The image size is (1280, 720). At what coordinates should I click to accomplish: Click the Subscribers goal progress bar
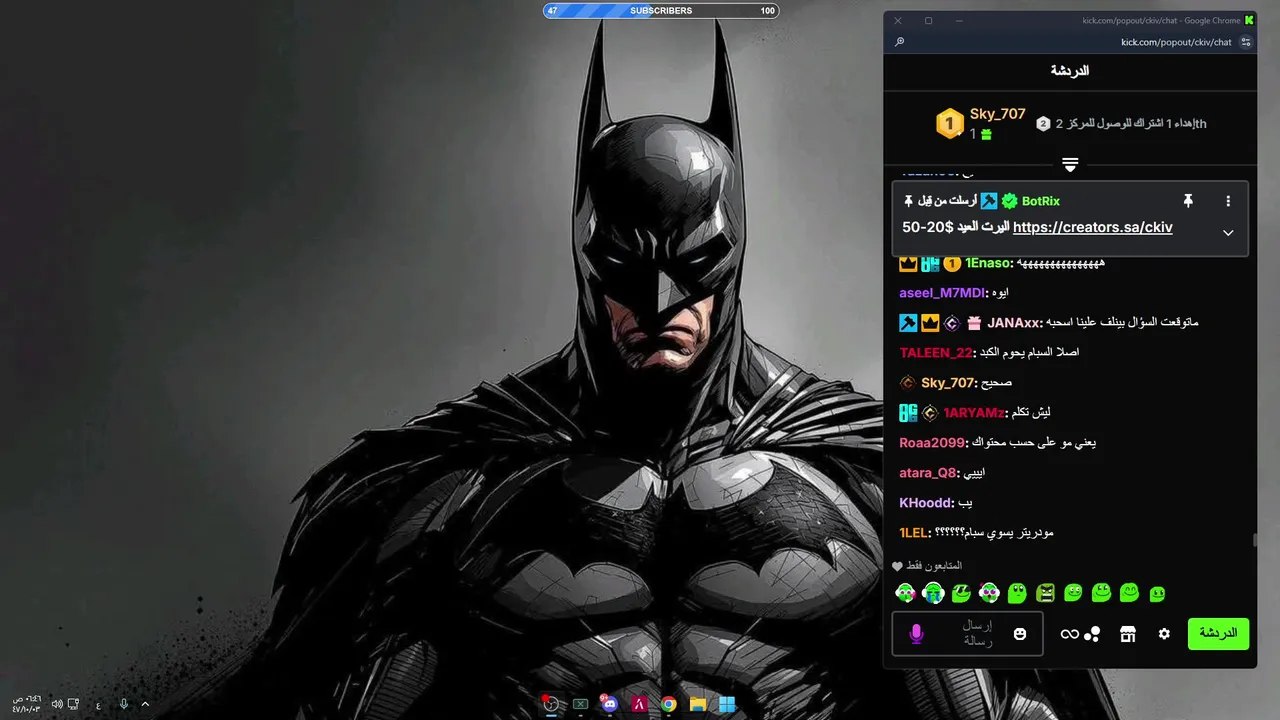coord(661,11)
